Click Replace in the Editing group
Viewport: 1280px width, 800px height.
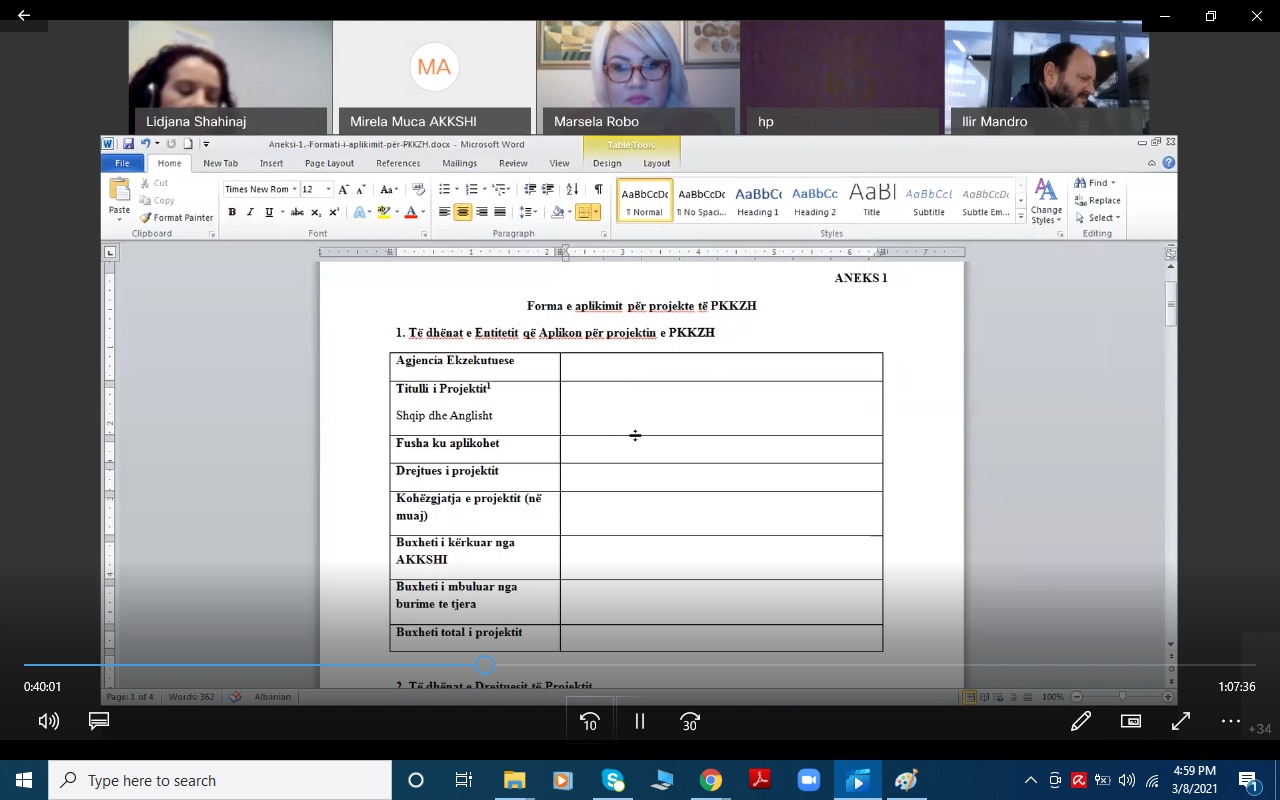[1098, 200]
